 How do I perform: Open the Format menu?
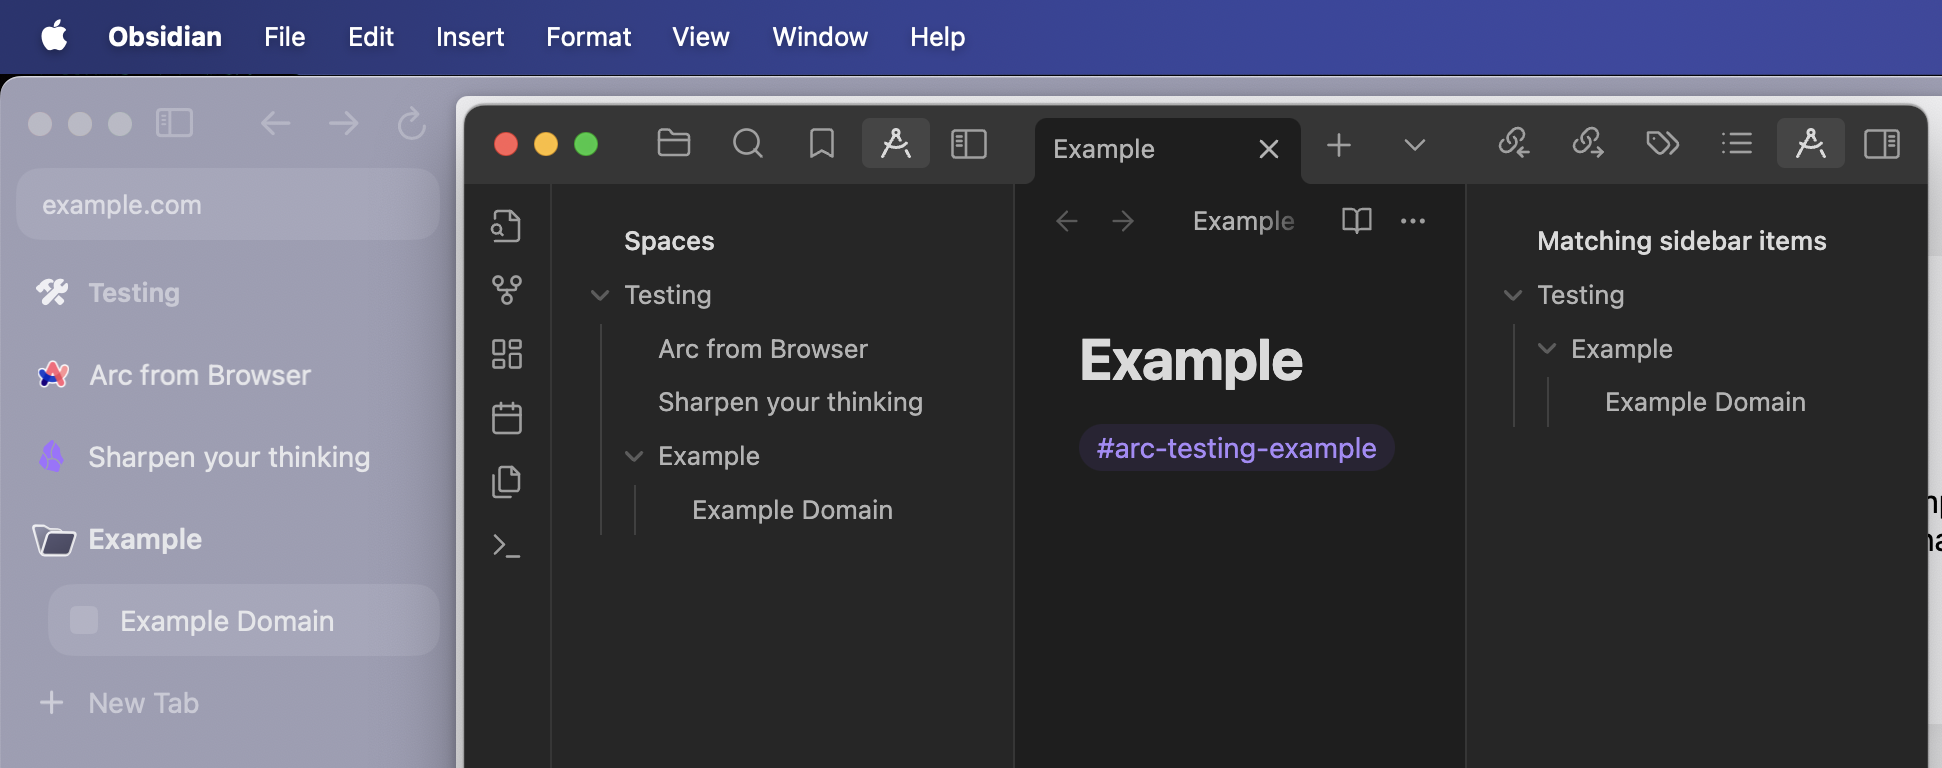pos(588,37)
